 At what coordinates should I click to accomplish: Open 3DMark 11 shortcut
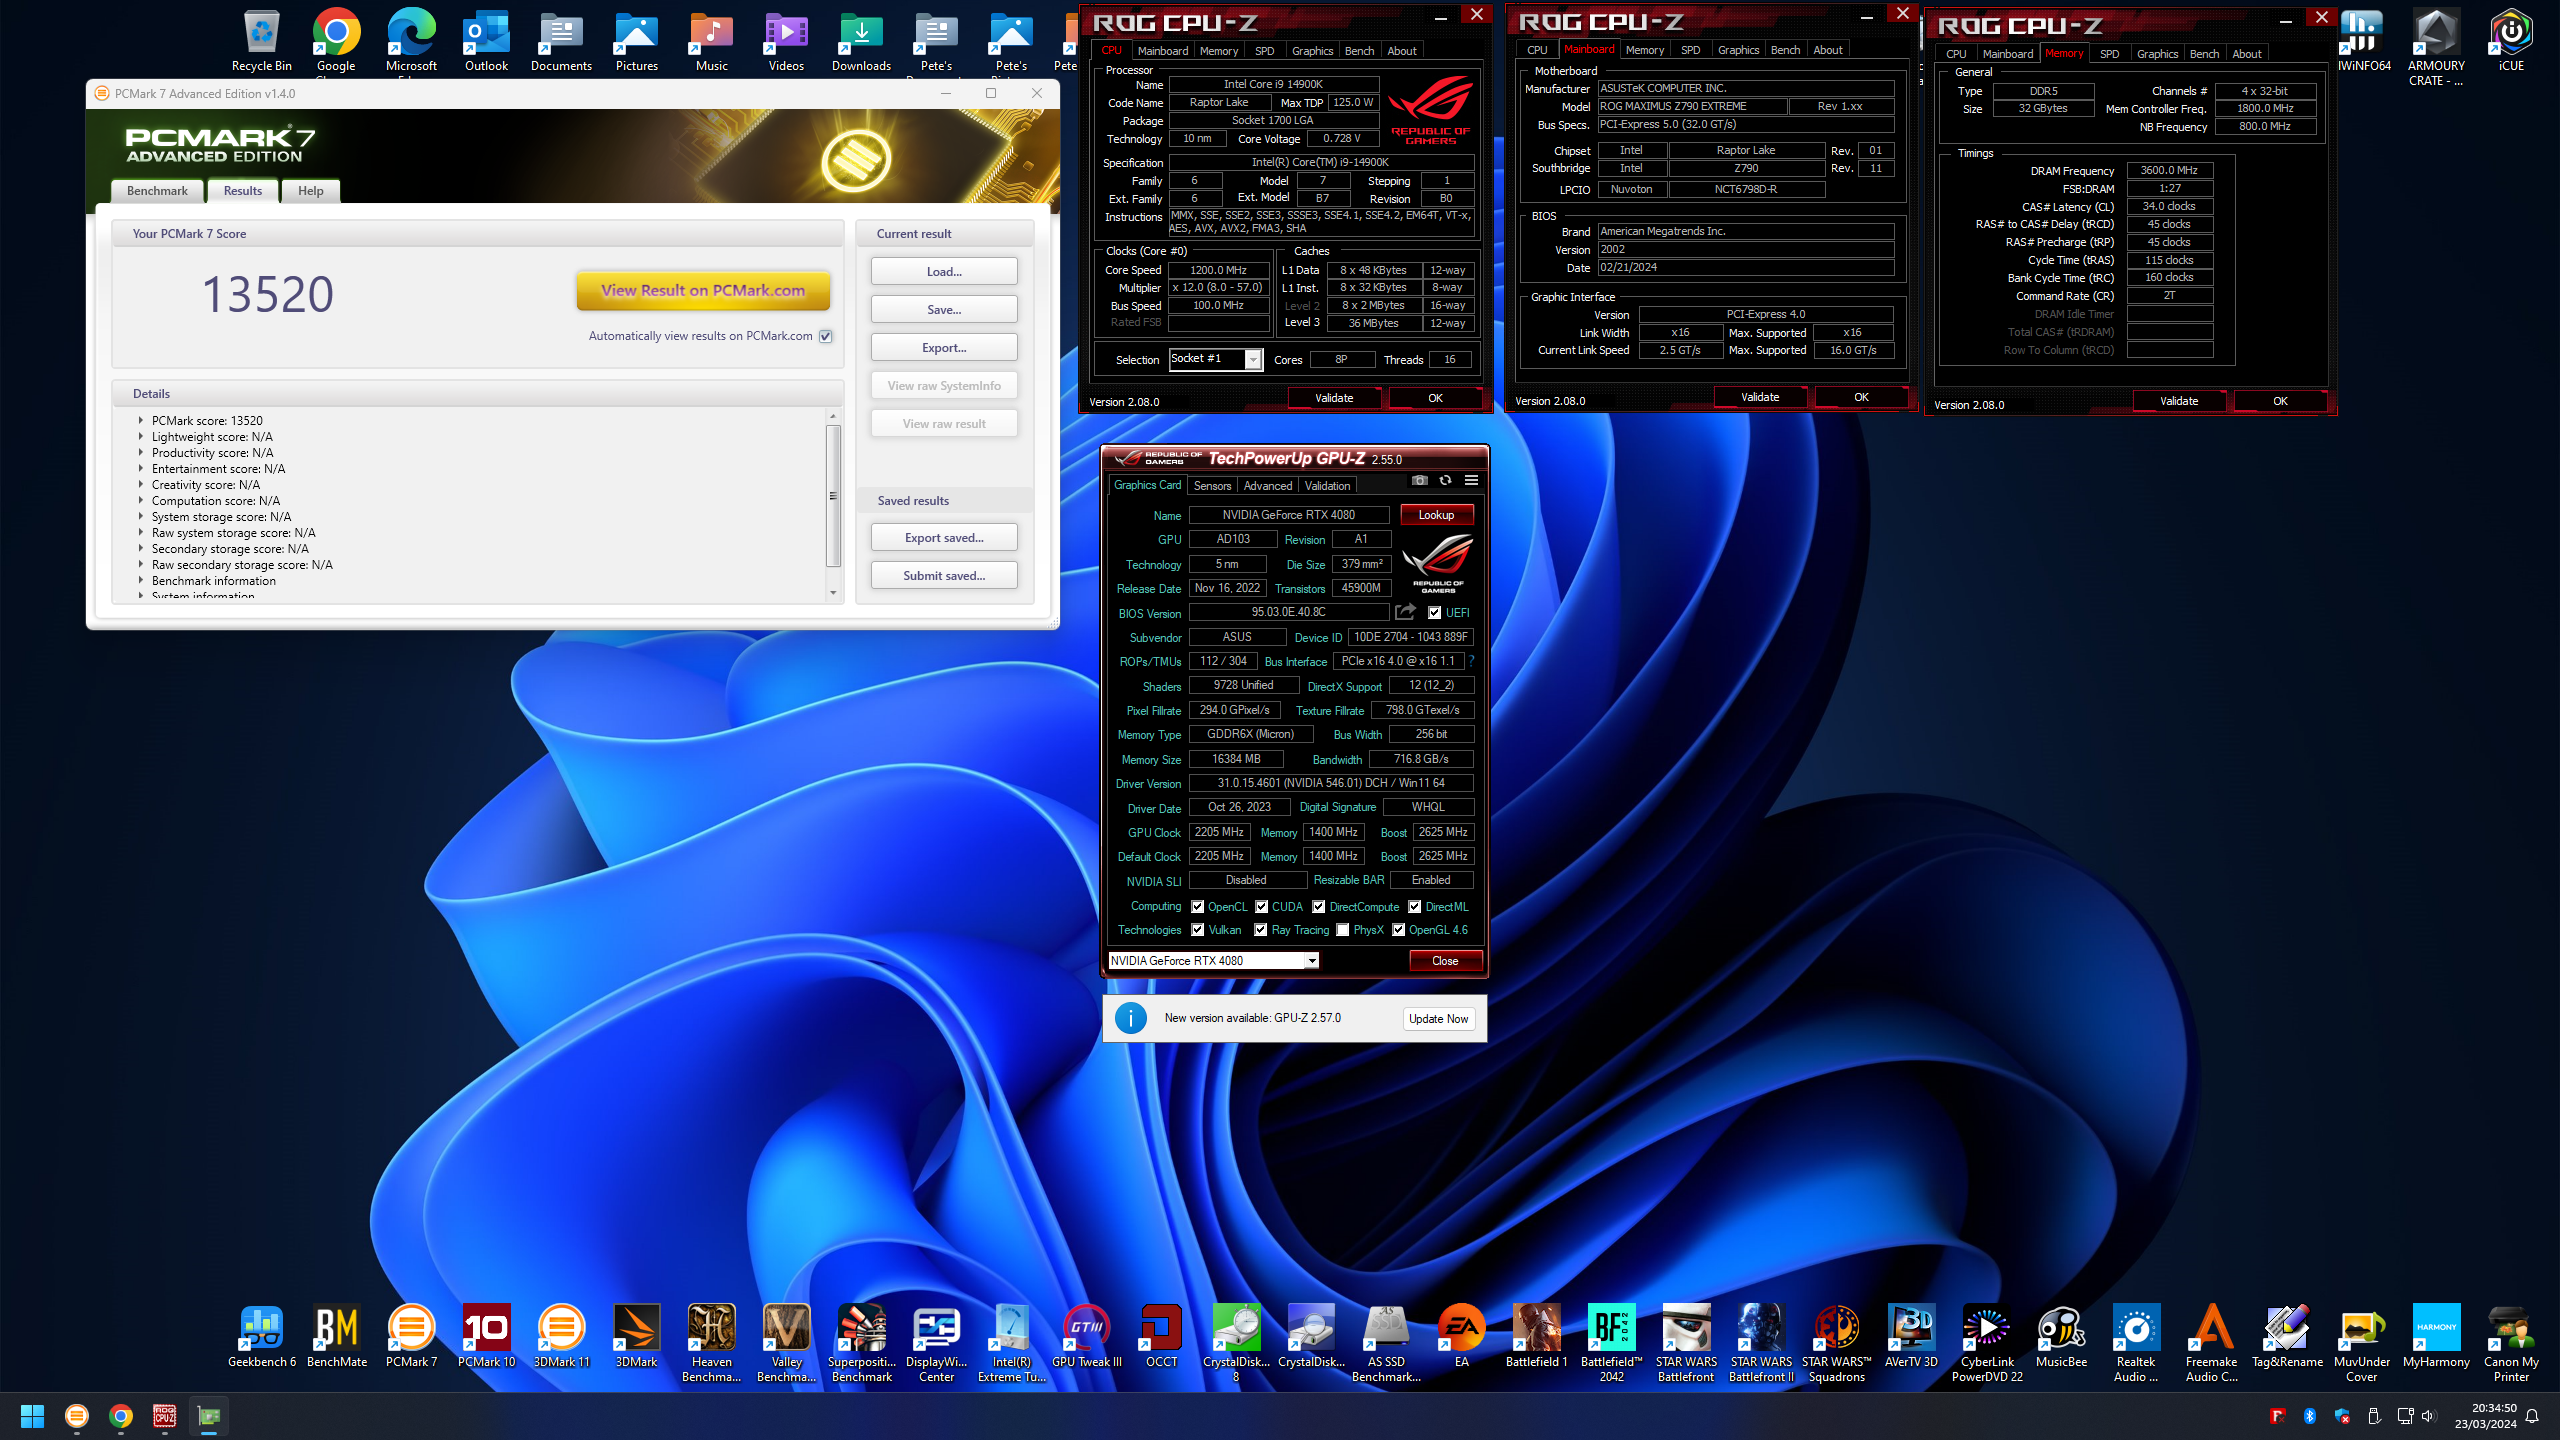[561, 1337]
